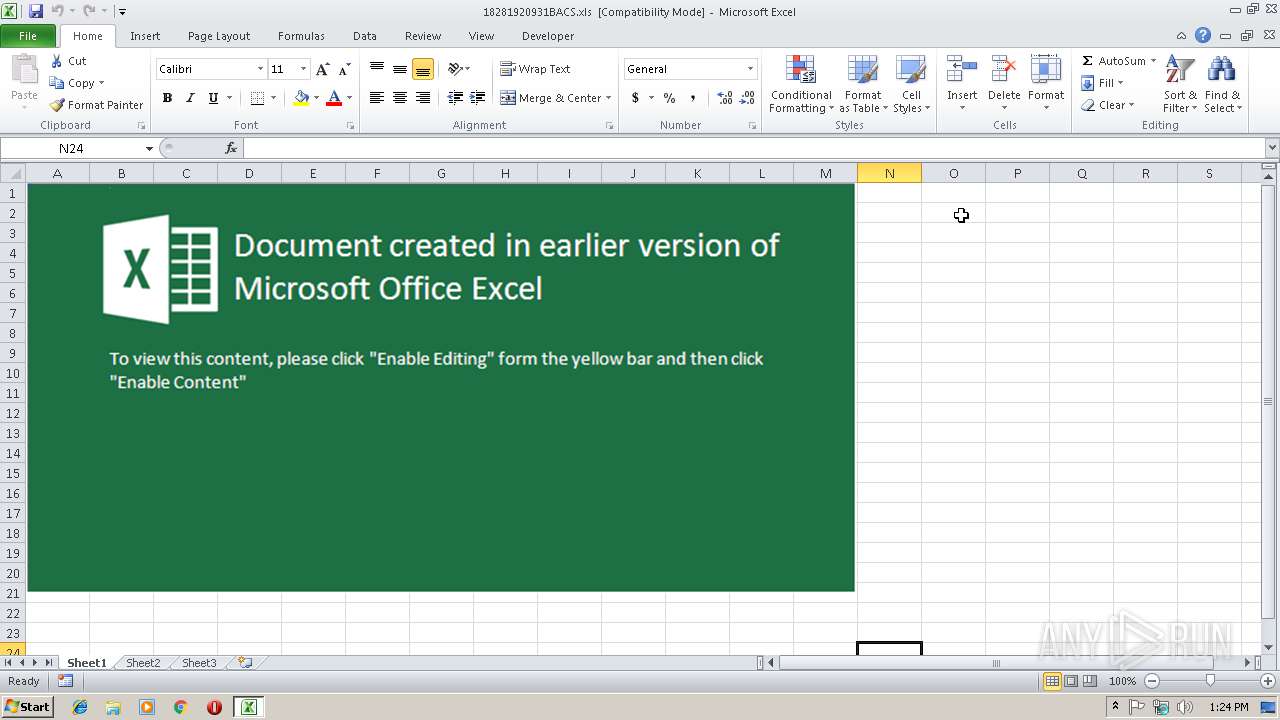
Task: Open the font name Calibri dropdown
Action: (x=260, y=69)
